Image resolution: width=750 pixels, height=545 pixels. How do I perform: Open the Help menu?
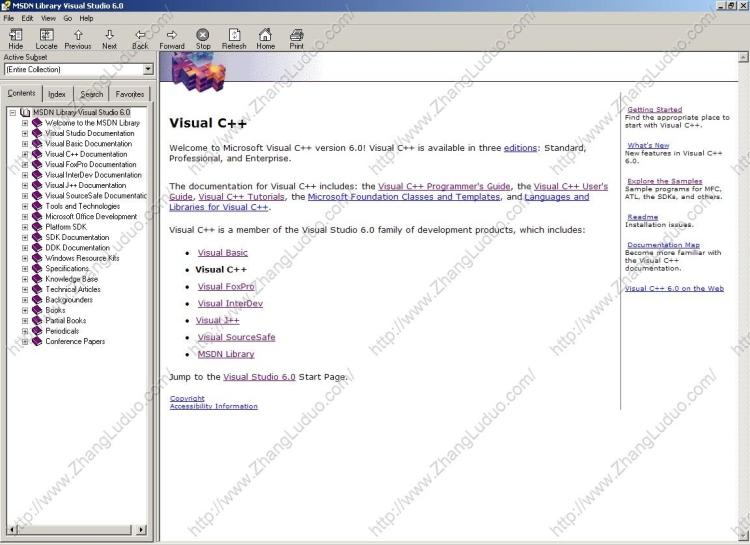pyautogui.click(x=86, y=18)
